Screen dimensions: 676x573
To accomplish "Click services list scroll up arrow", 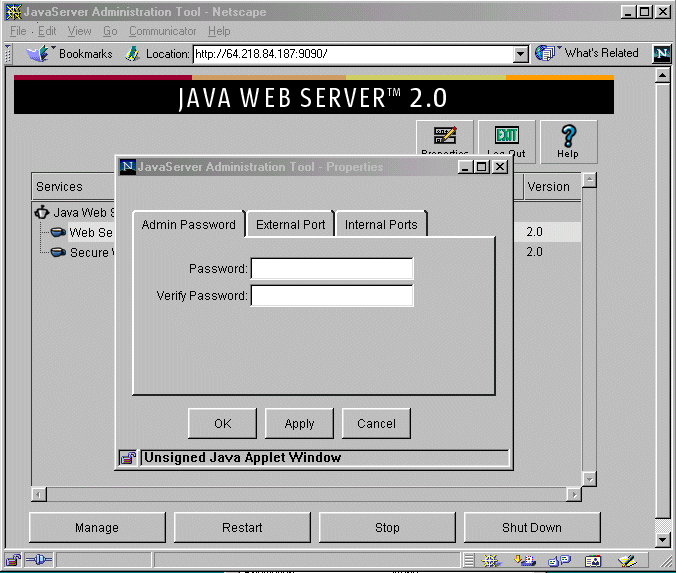I will coord(589,180).
